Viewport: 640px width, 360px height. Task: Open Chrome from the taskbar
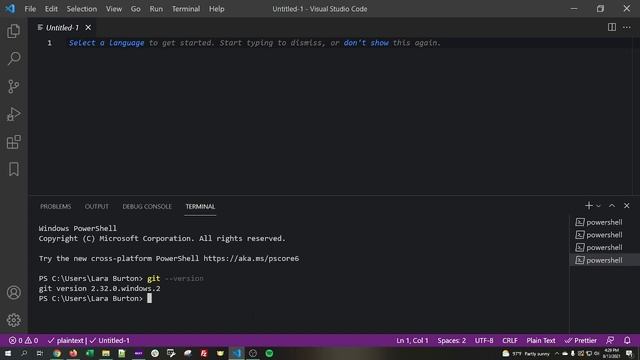(x=57, y=353)
